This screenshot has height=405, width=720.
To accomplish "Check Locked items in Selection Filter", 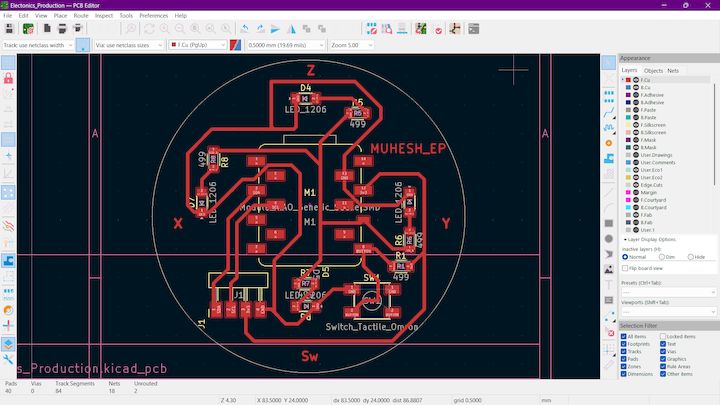I will pyautogui.click(x=663, y=337).
